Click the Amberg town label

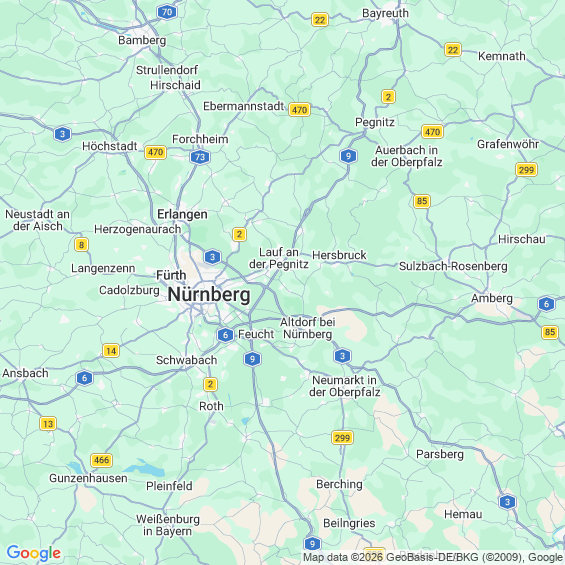tap(492, 298)
